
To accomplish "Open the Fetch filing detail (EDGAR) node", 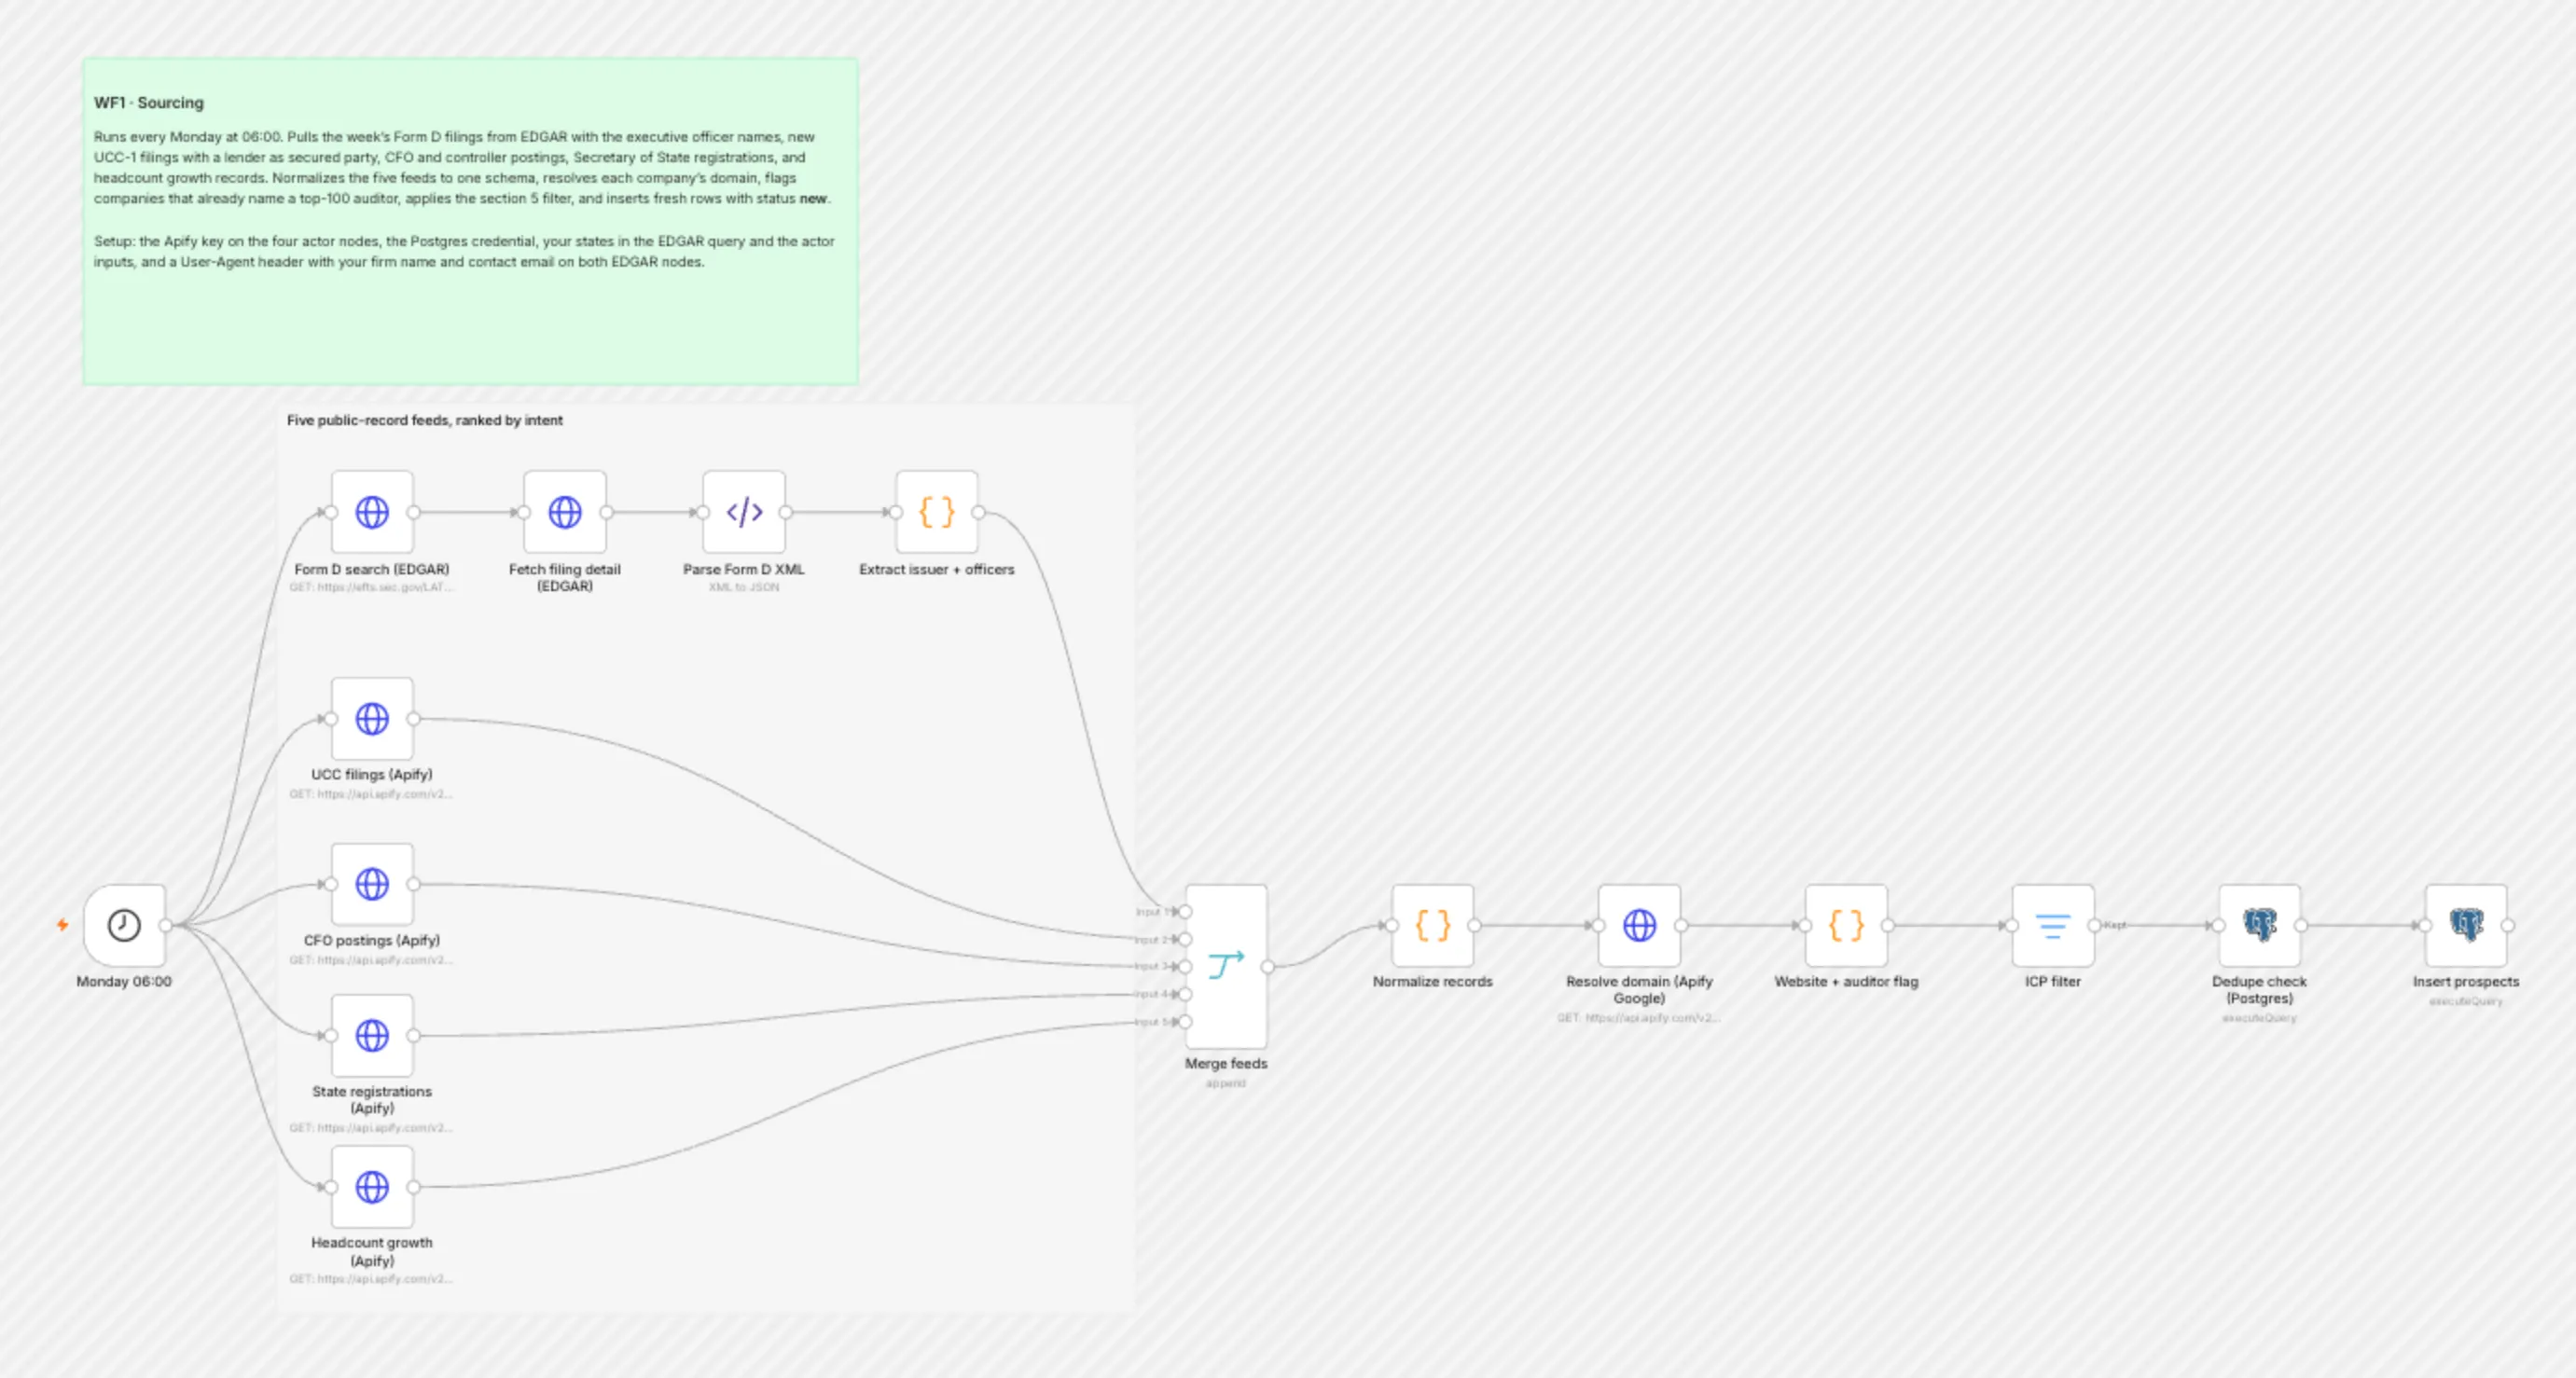I will [565, 512].
